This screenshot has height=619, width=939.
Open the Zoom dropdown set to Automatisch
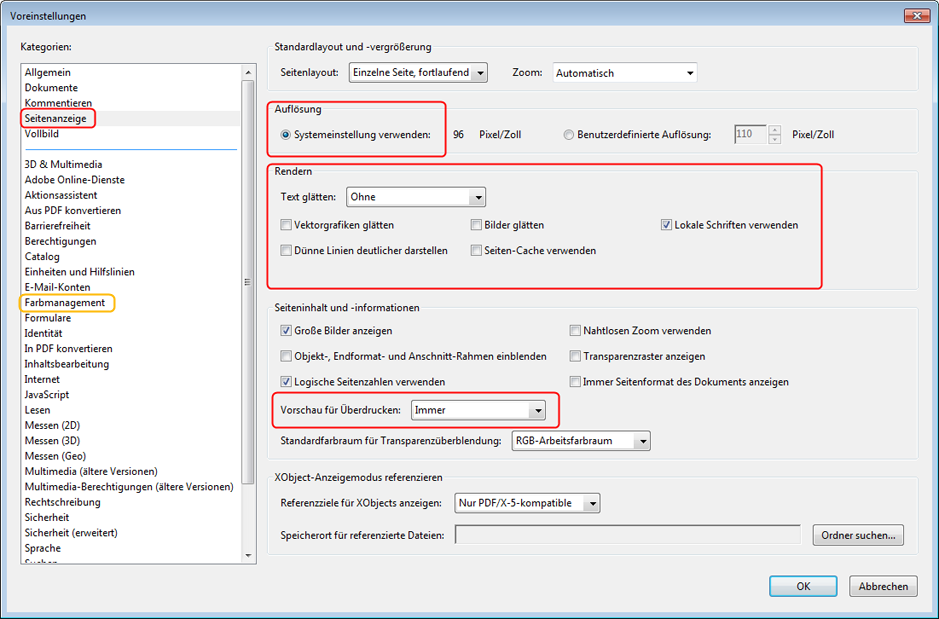pyautogui.click(x=625, y=73)
